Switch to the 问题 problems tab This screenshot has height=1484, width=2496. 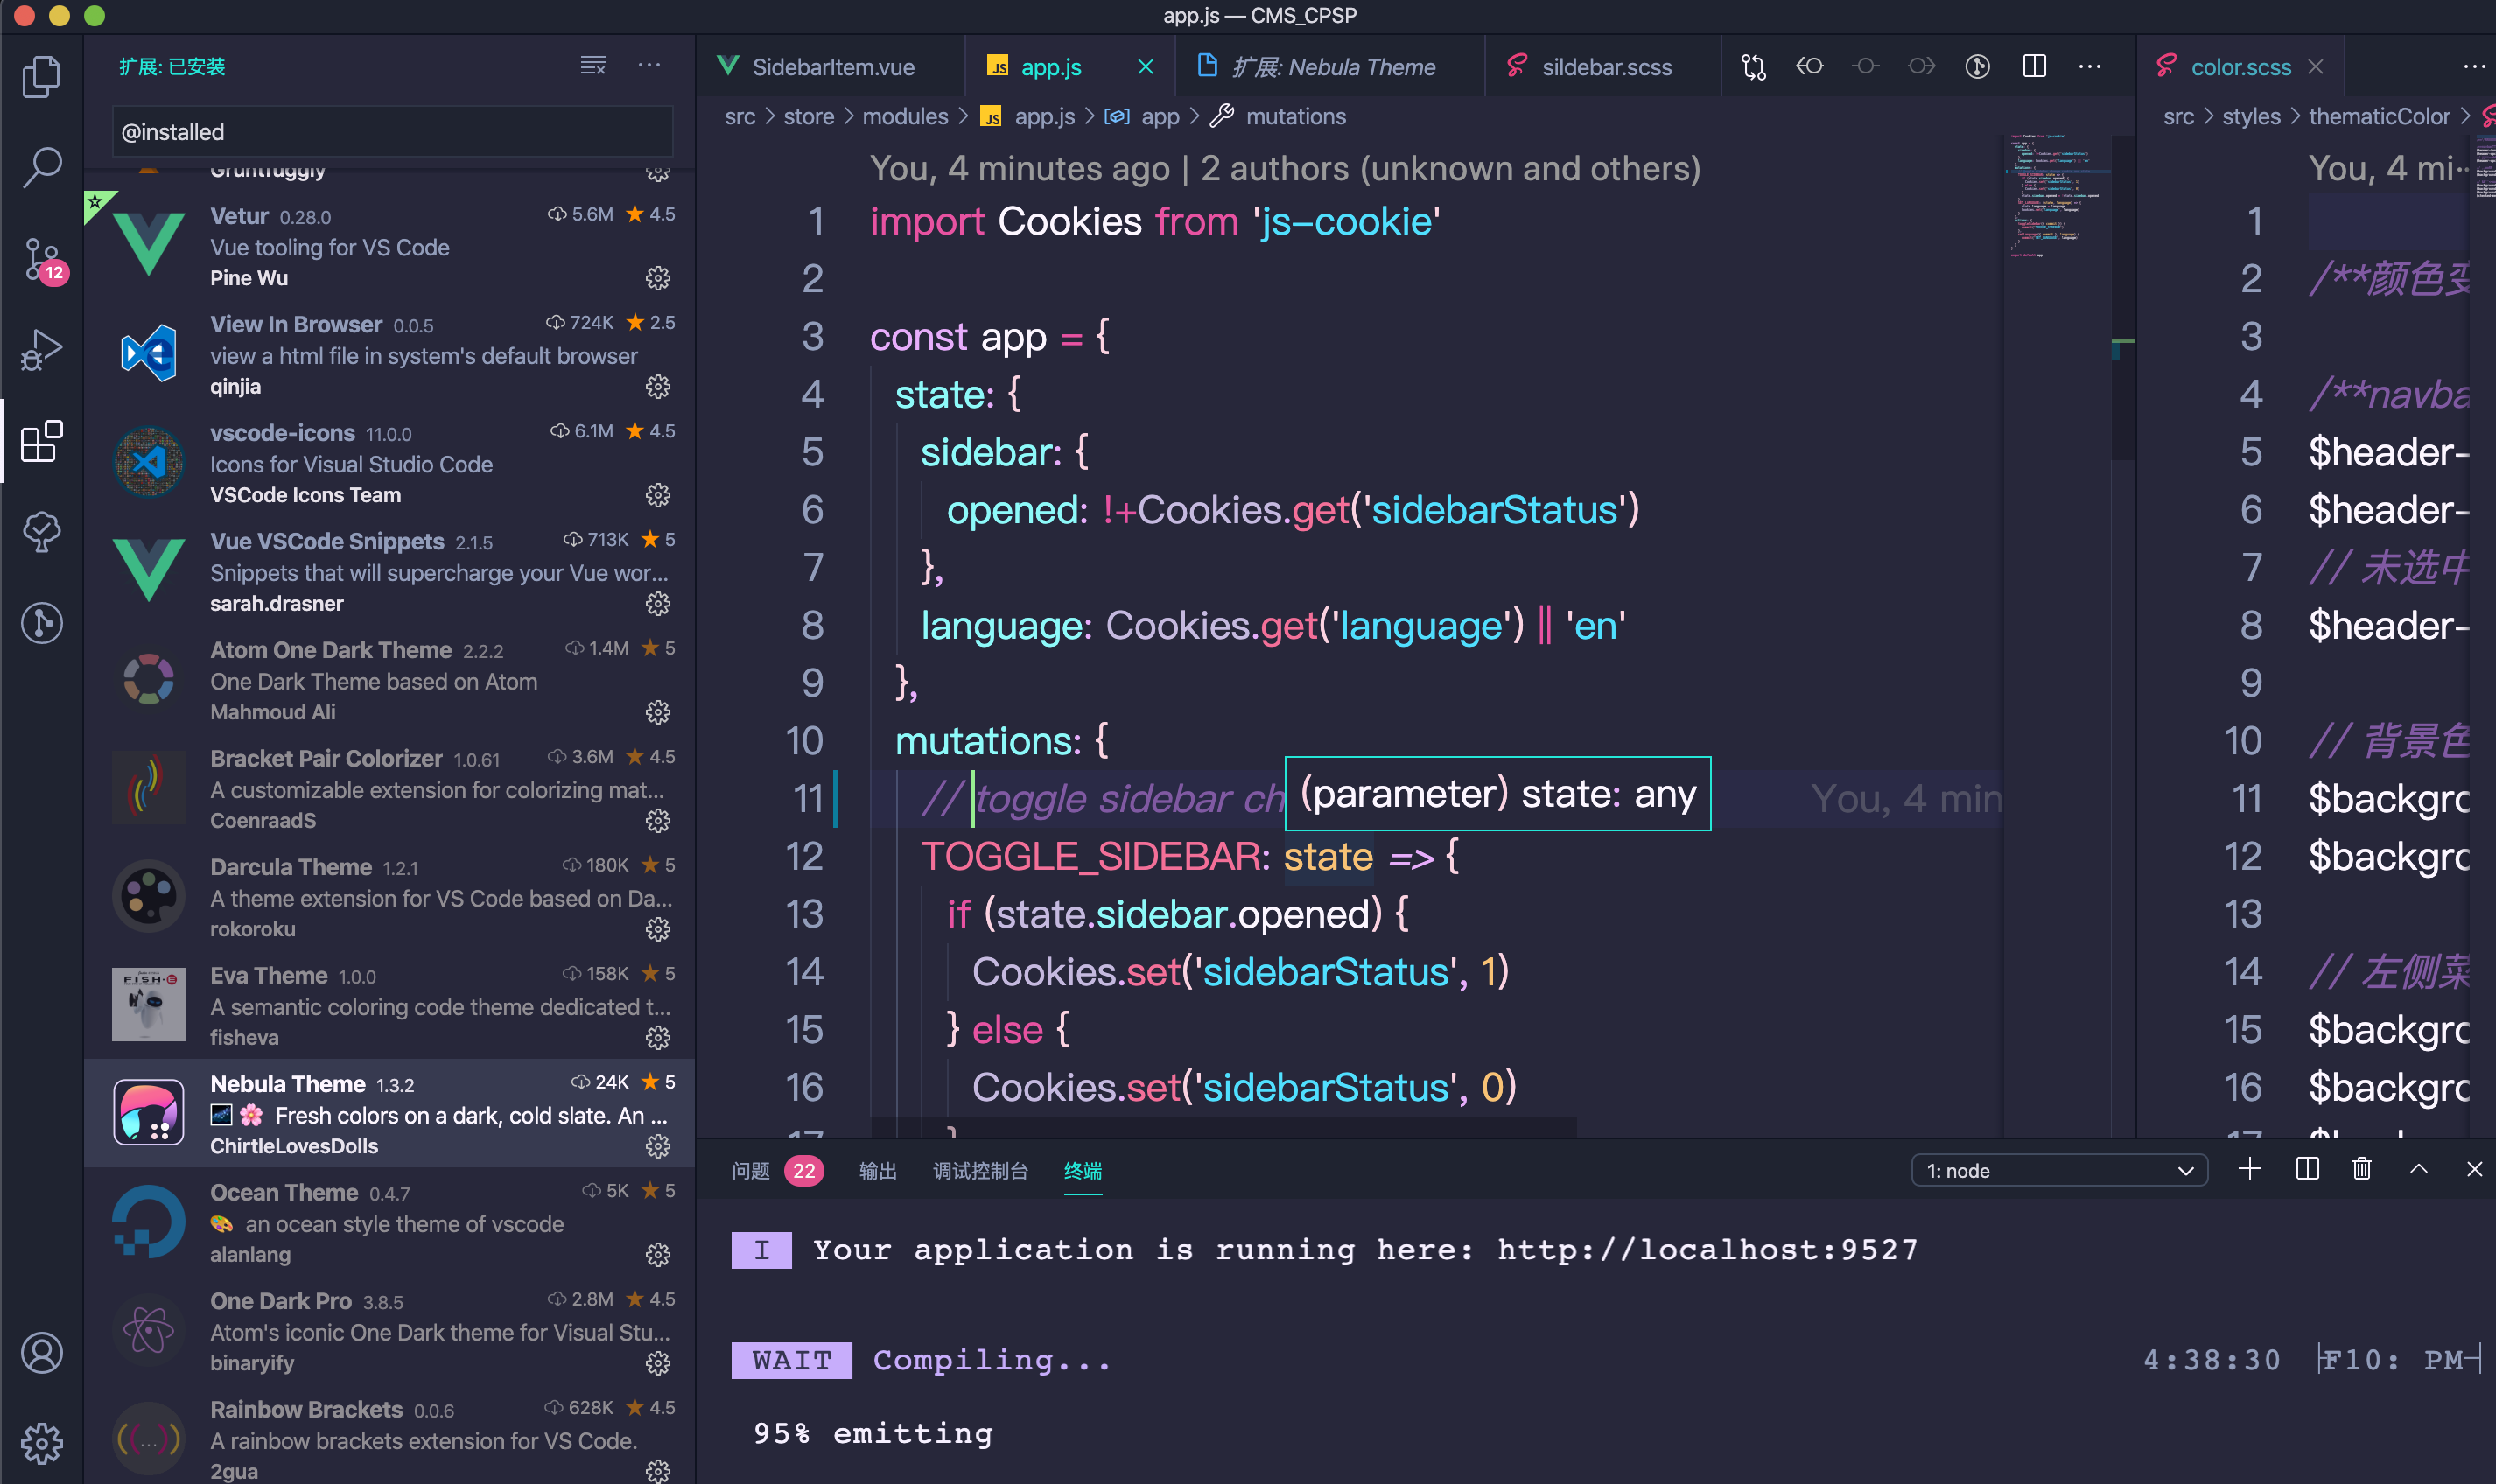(750, 1170)
